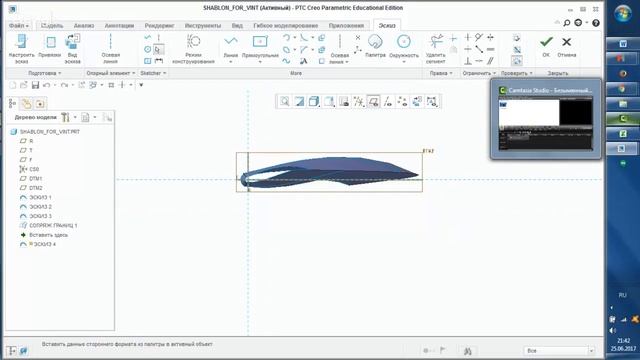Click Sketch View (Вид эскиза) icon
This screenshot has height=360, width=640.
click(x=73, y=48)
